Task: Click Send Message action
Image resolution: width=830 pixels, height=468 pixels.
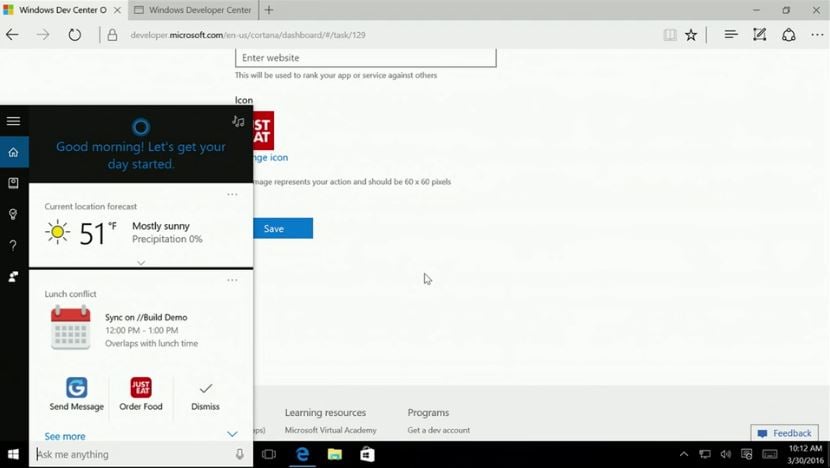Action: click(77, 394)
